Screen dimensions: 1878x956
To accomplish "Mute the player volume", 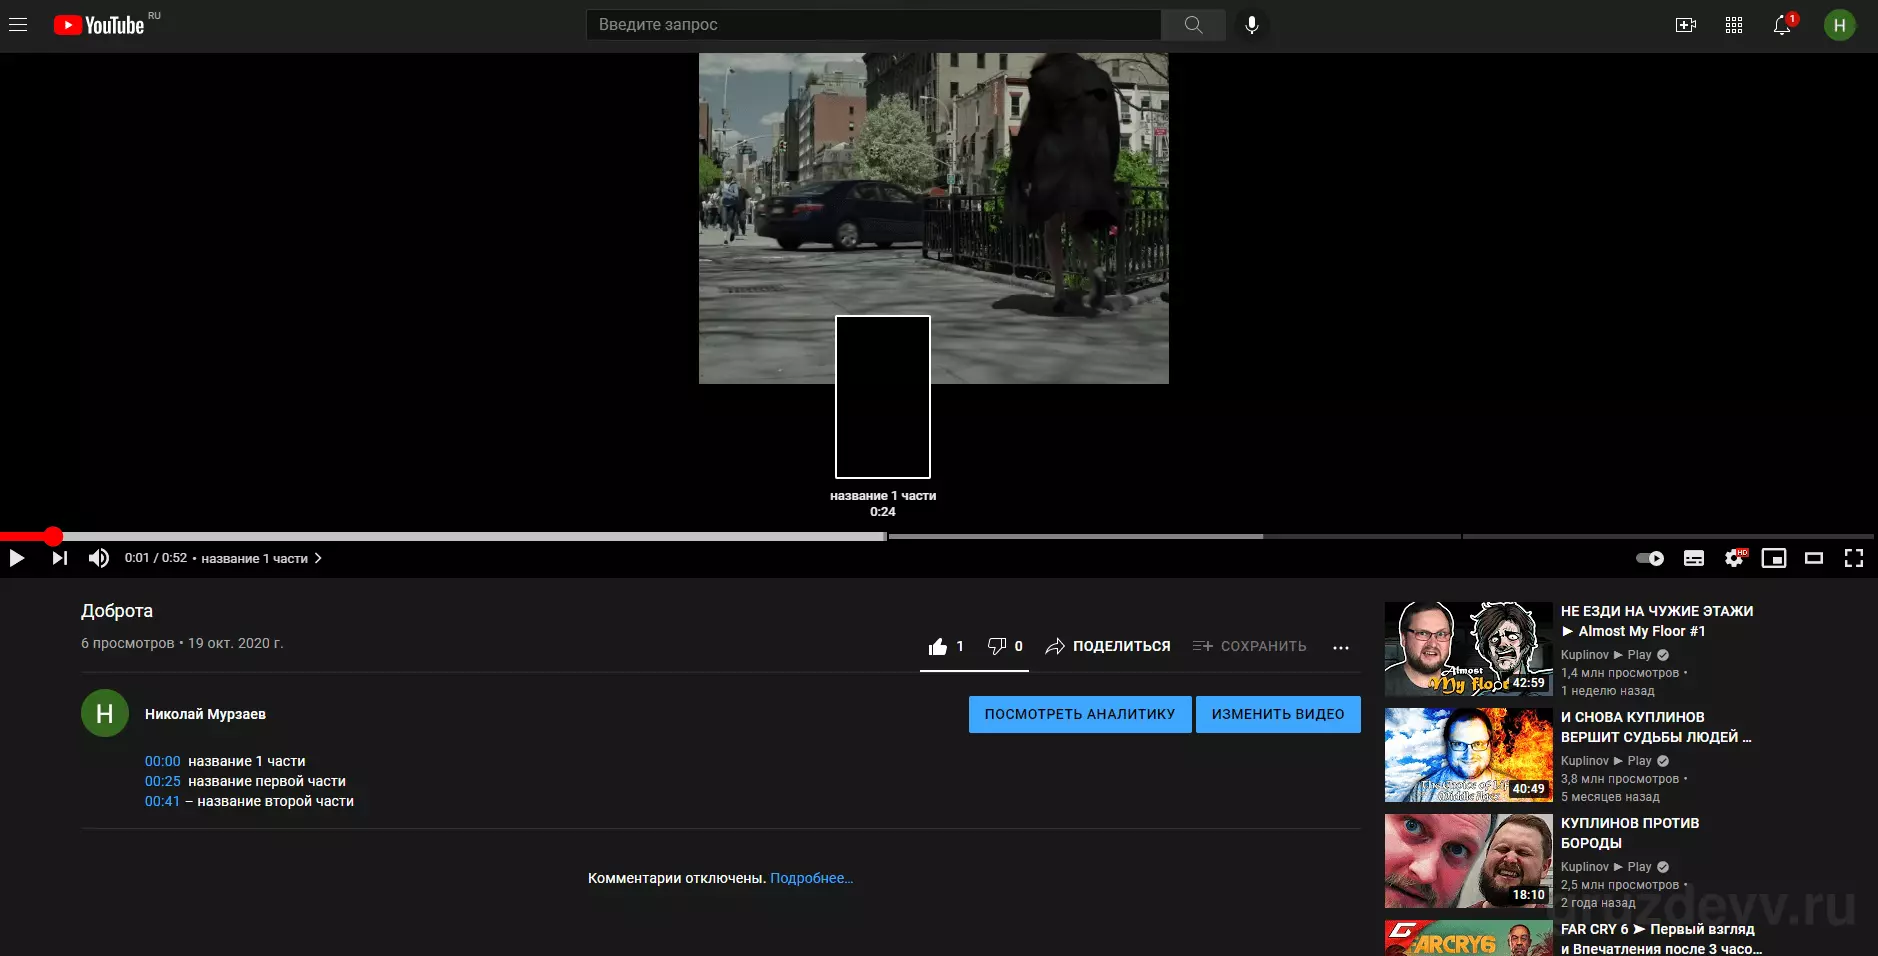I will pos(99,558).
